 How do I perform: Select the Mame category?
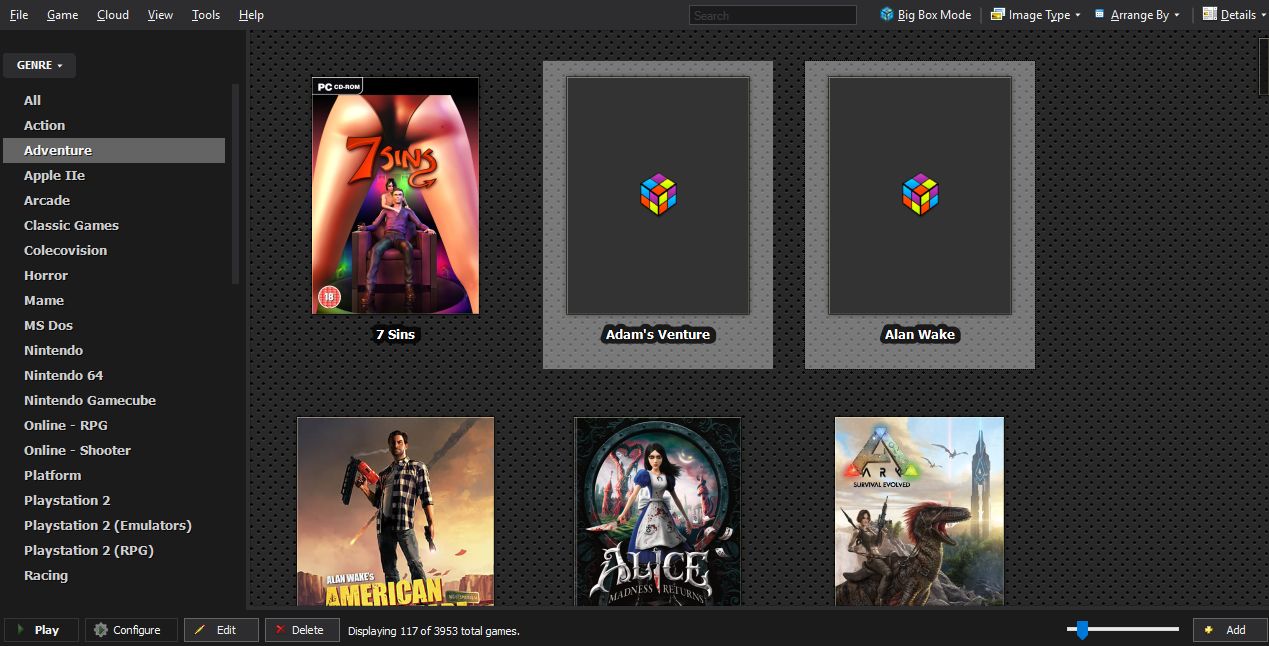point(114,300)
